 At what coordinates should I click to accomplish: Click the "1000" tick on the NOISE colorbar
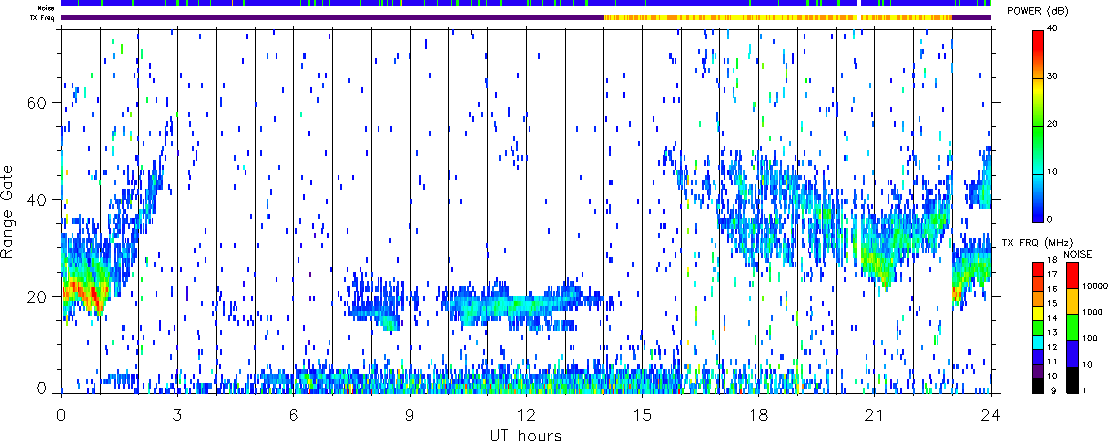click(x=1090, y=313)
